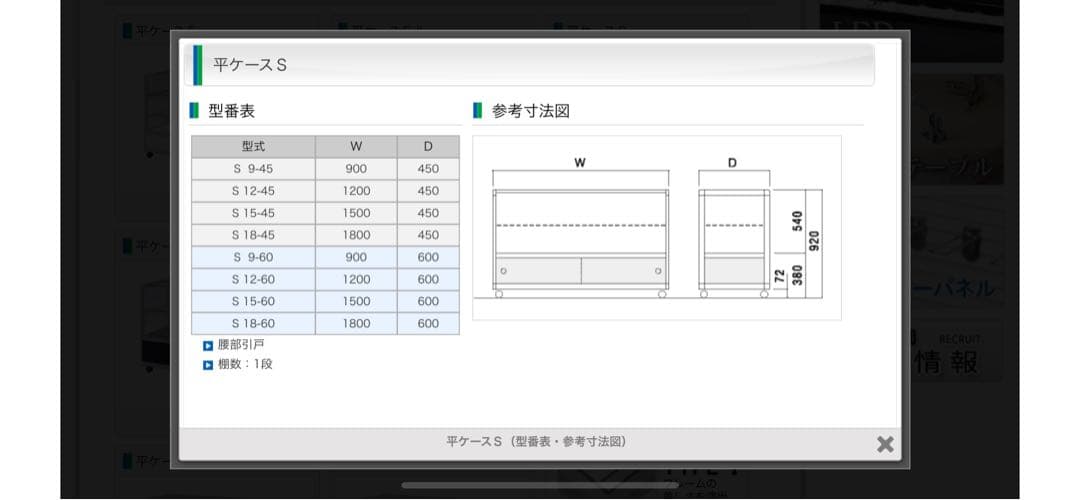Close the 平ケースS lightbox with X
Screen dimensions: 1080x500
click(885, 444)
